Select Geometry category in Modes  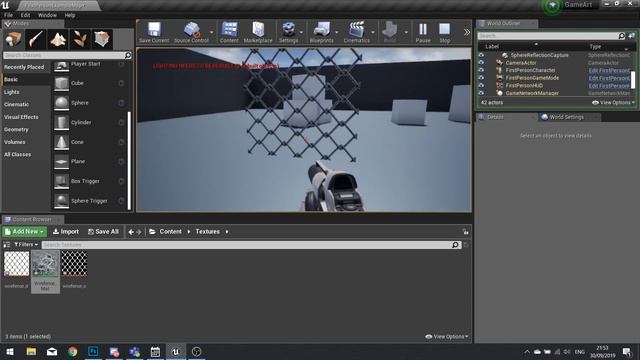[16, 129]
